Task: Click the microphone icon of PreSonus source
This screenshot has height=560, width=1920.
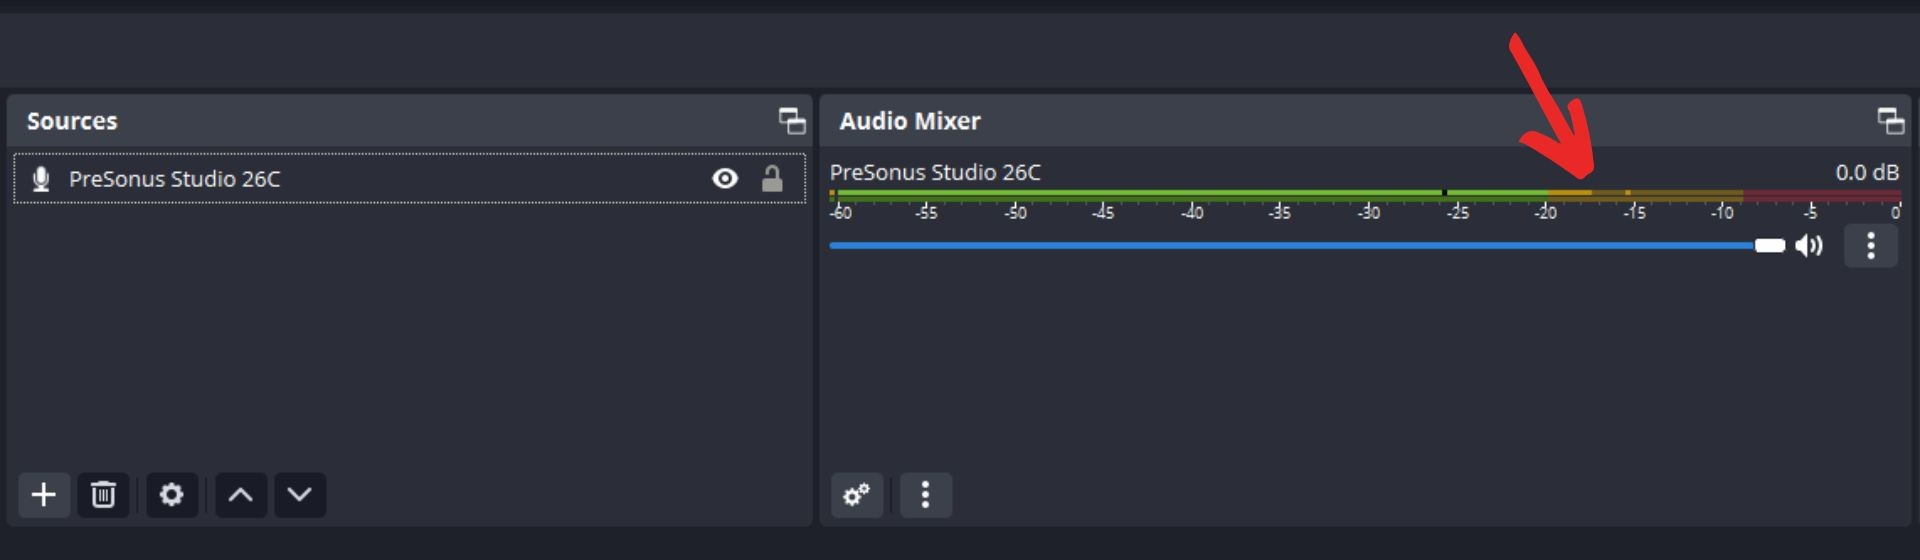Action: 41,179
